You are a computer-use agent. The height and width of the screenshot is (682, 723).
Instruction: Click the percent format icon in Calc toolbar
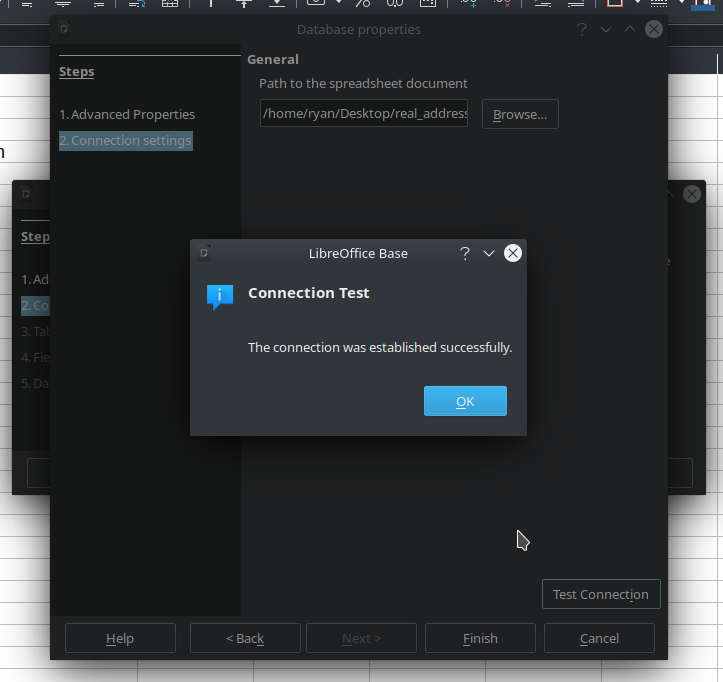click(x=362, y=3)
